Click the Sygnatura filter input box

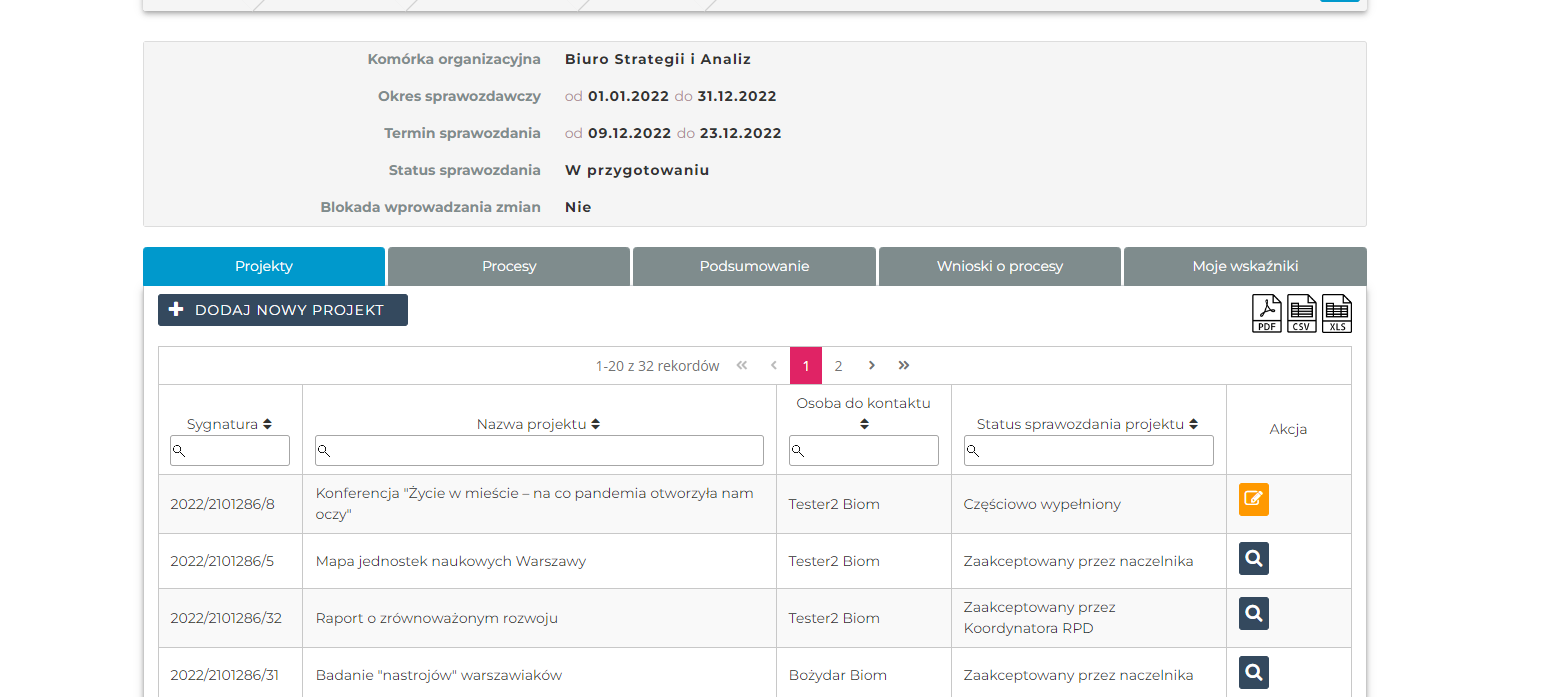(x=231, y=451)
